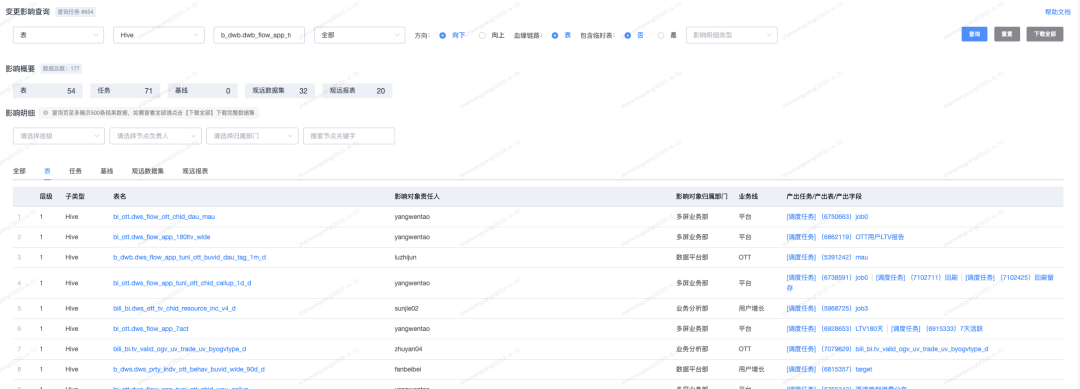The width and height of the screenshot is (1080, 389).
Task: Click the 搜索节点关键字 search field
Action: tap(349, 136)
